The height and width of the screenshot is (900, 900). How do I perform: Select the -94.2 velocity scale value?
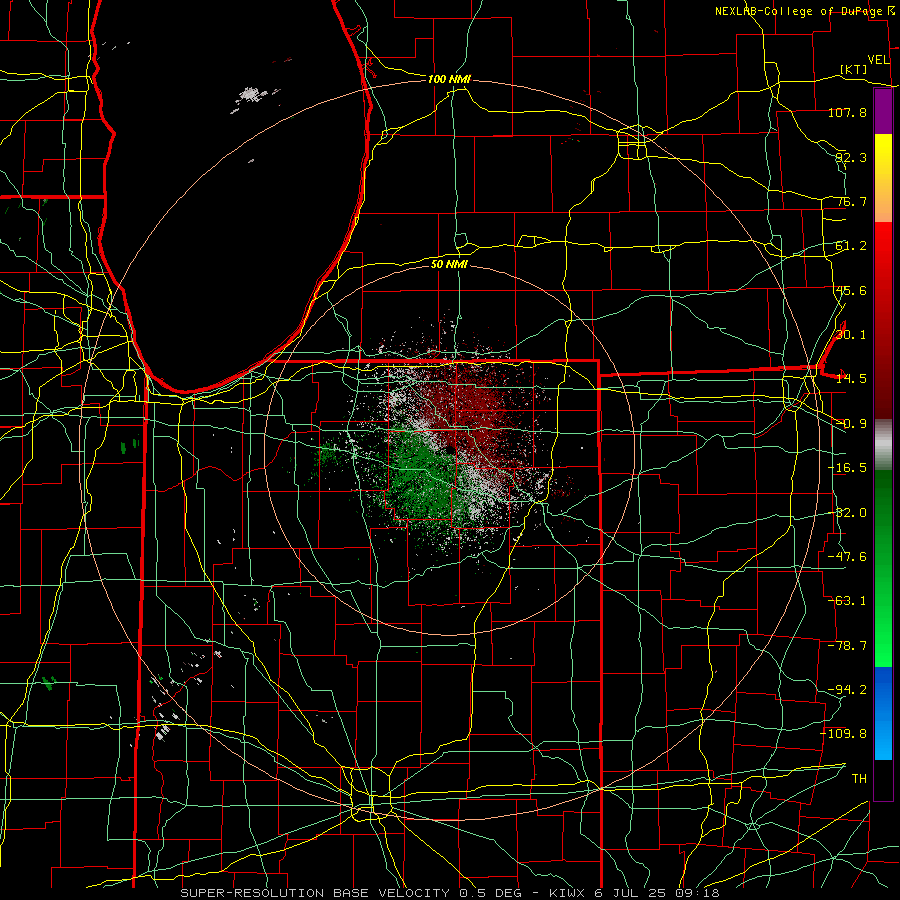click(847, 690)
